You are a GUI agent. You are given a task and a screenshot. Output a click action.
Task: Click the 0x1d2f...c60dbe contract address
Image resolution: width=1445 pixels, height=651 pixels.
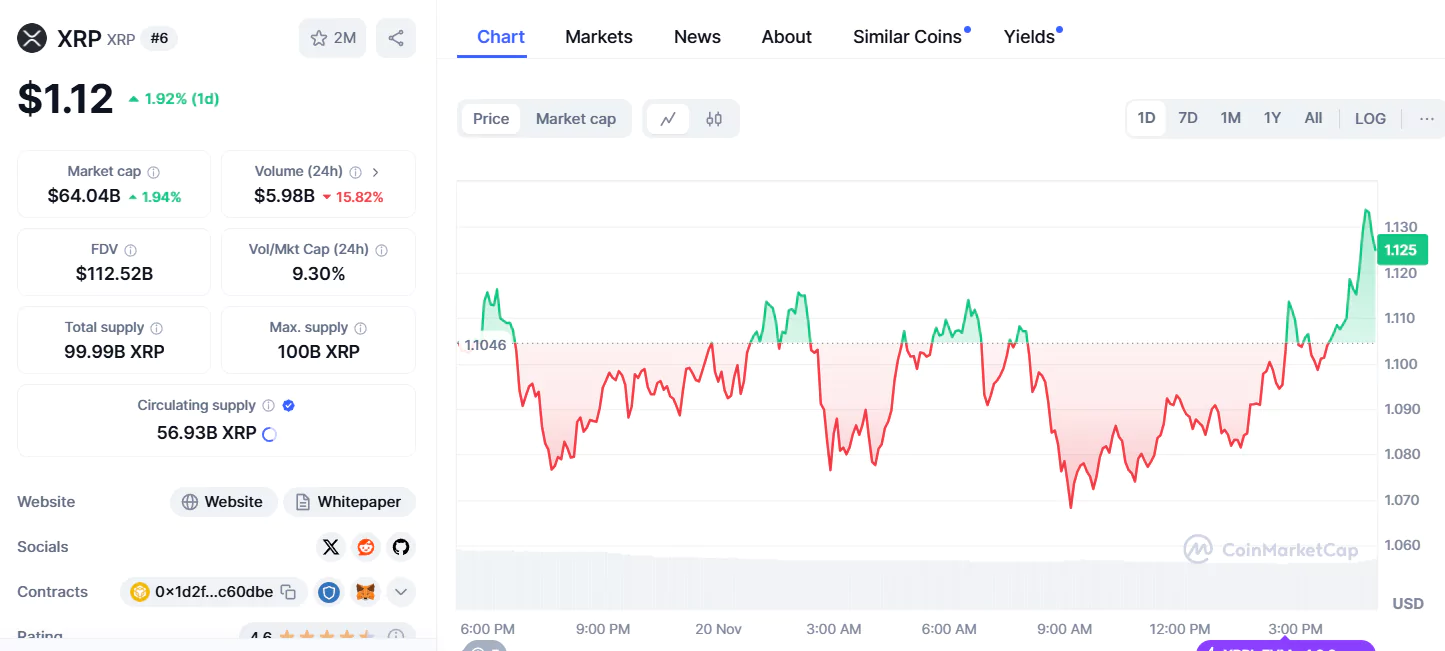pyautogui.click(x=214, y=592)
